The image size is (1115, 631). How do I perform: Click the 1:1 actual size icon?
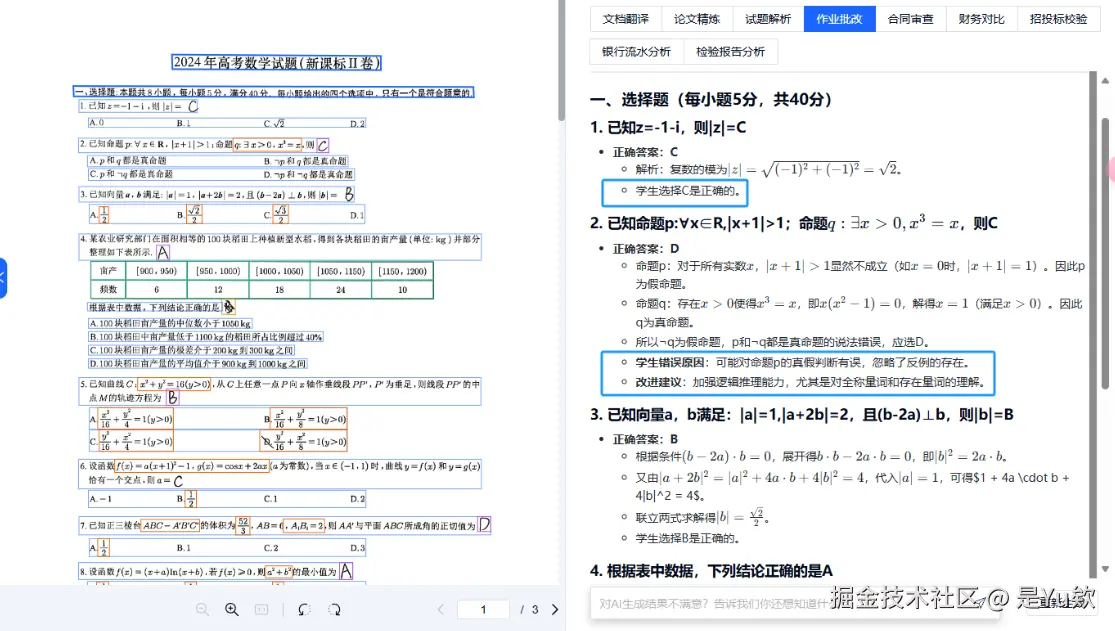pyautogui.click(x=261, y=610)
